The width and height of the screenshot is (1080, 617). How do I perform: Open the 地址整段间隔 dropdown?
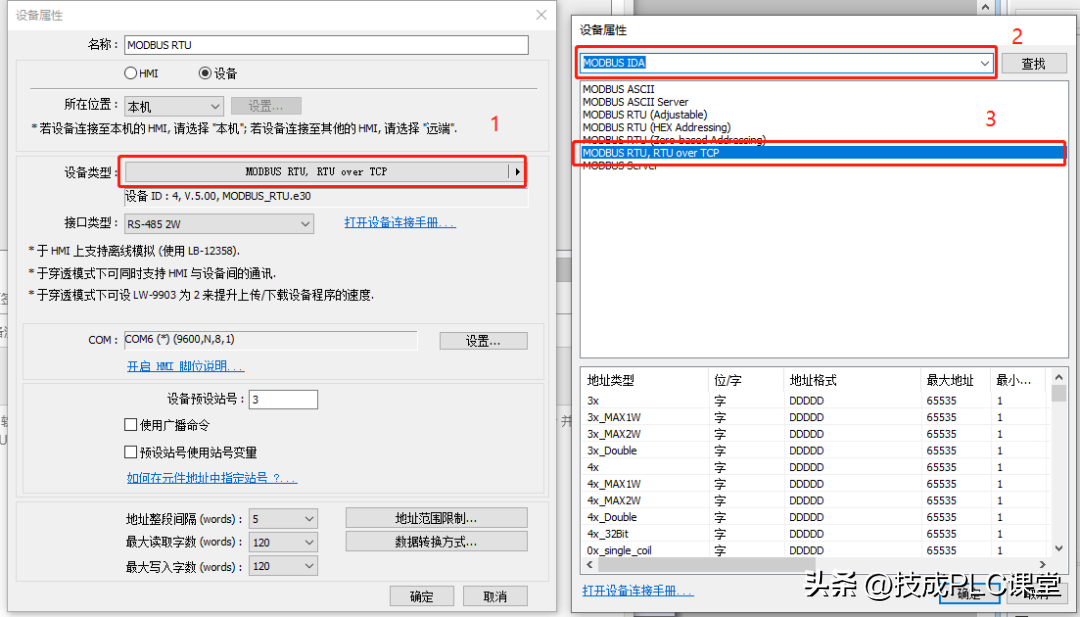click(x=308, y=519)
